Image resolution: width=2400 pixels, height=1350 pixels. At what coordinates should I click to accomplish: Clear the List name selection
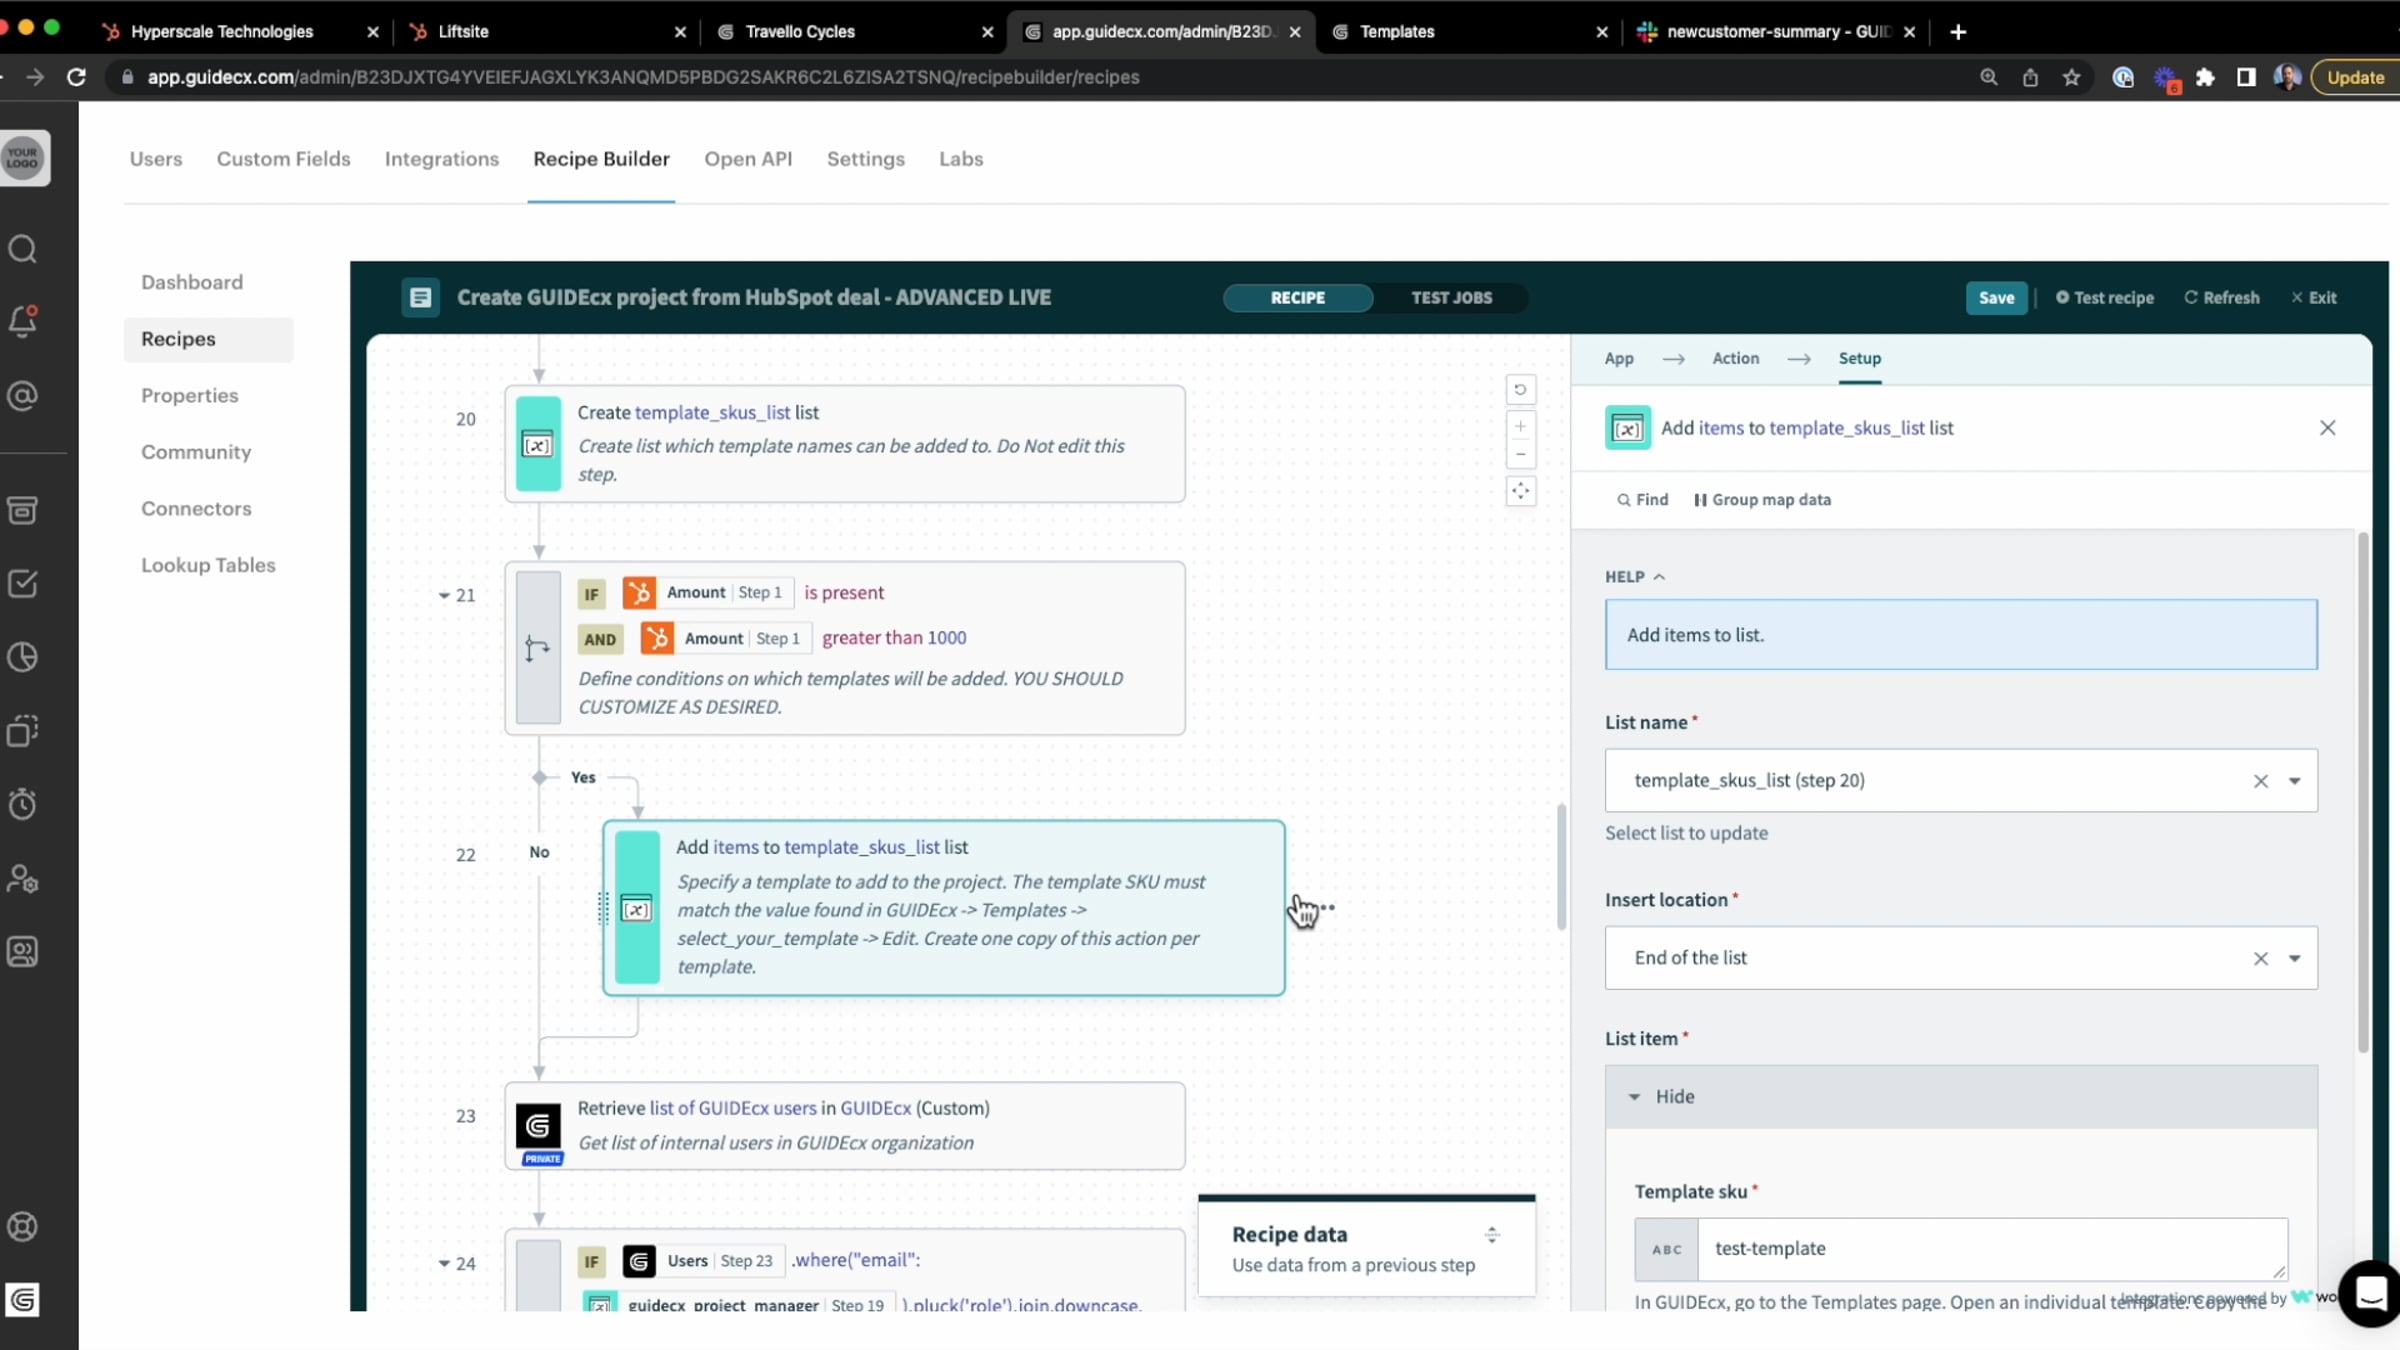click(x=2260, y=780)
